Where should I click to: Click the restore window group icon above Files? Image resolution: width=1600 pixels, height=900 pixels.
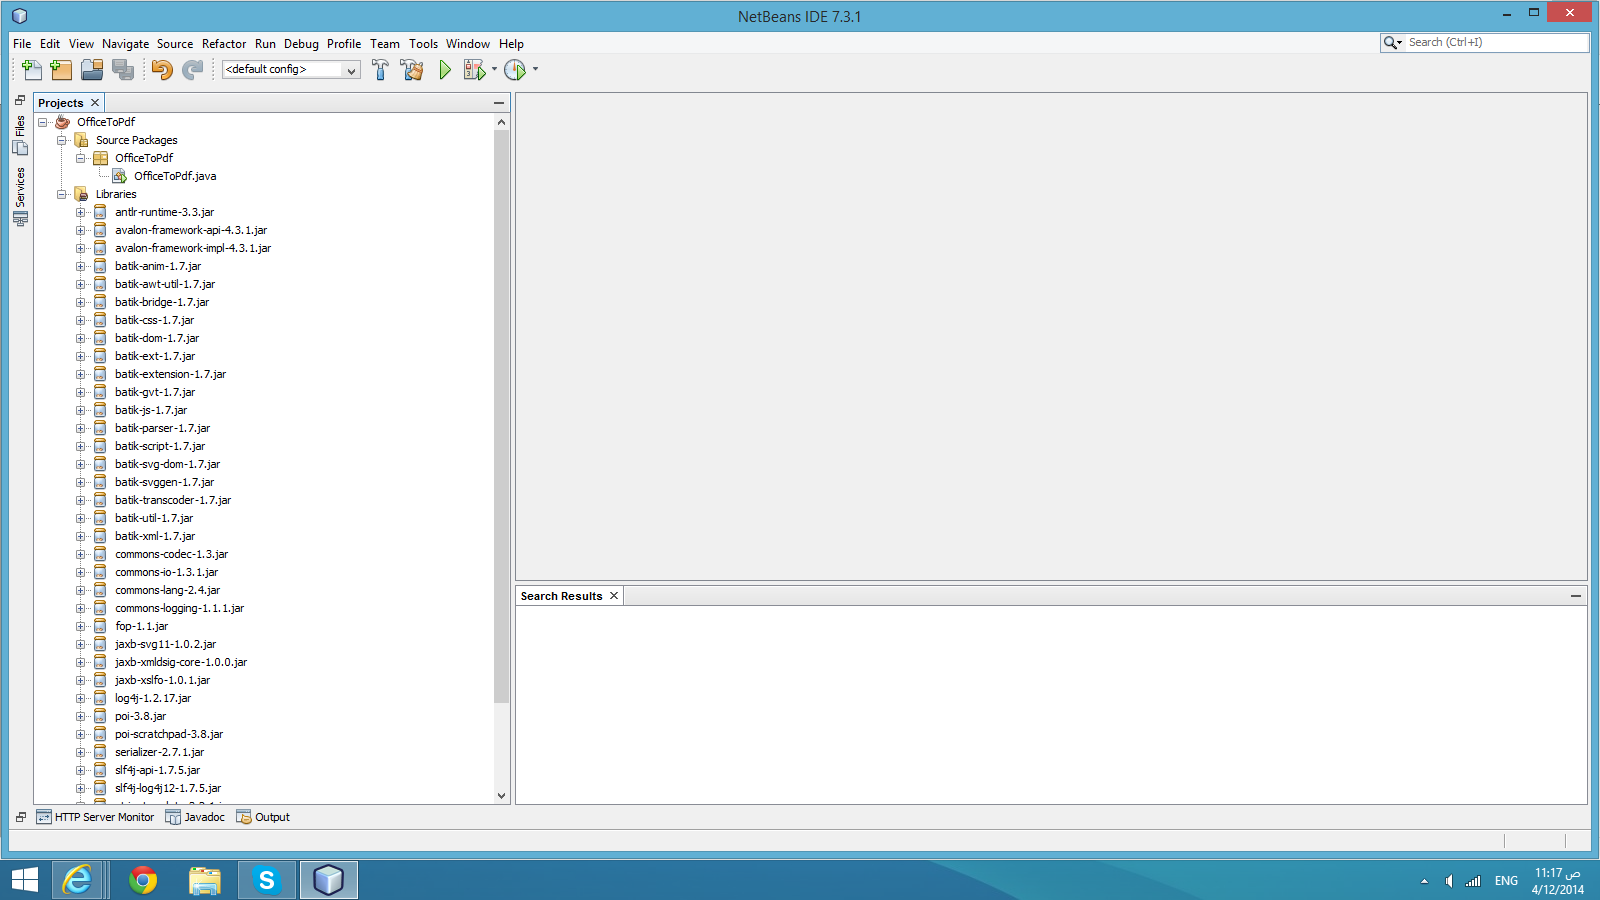pos(20,100)
